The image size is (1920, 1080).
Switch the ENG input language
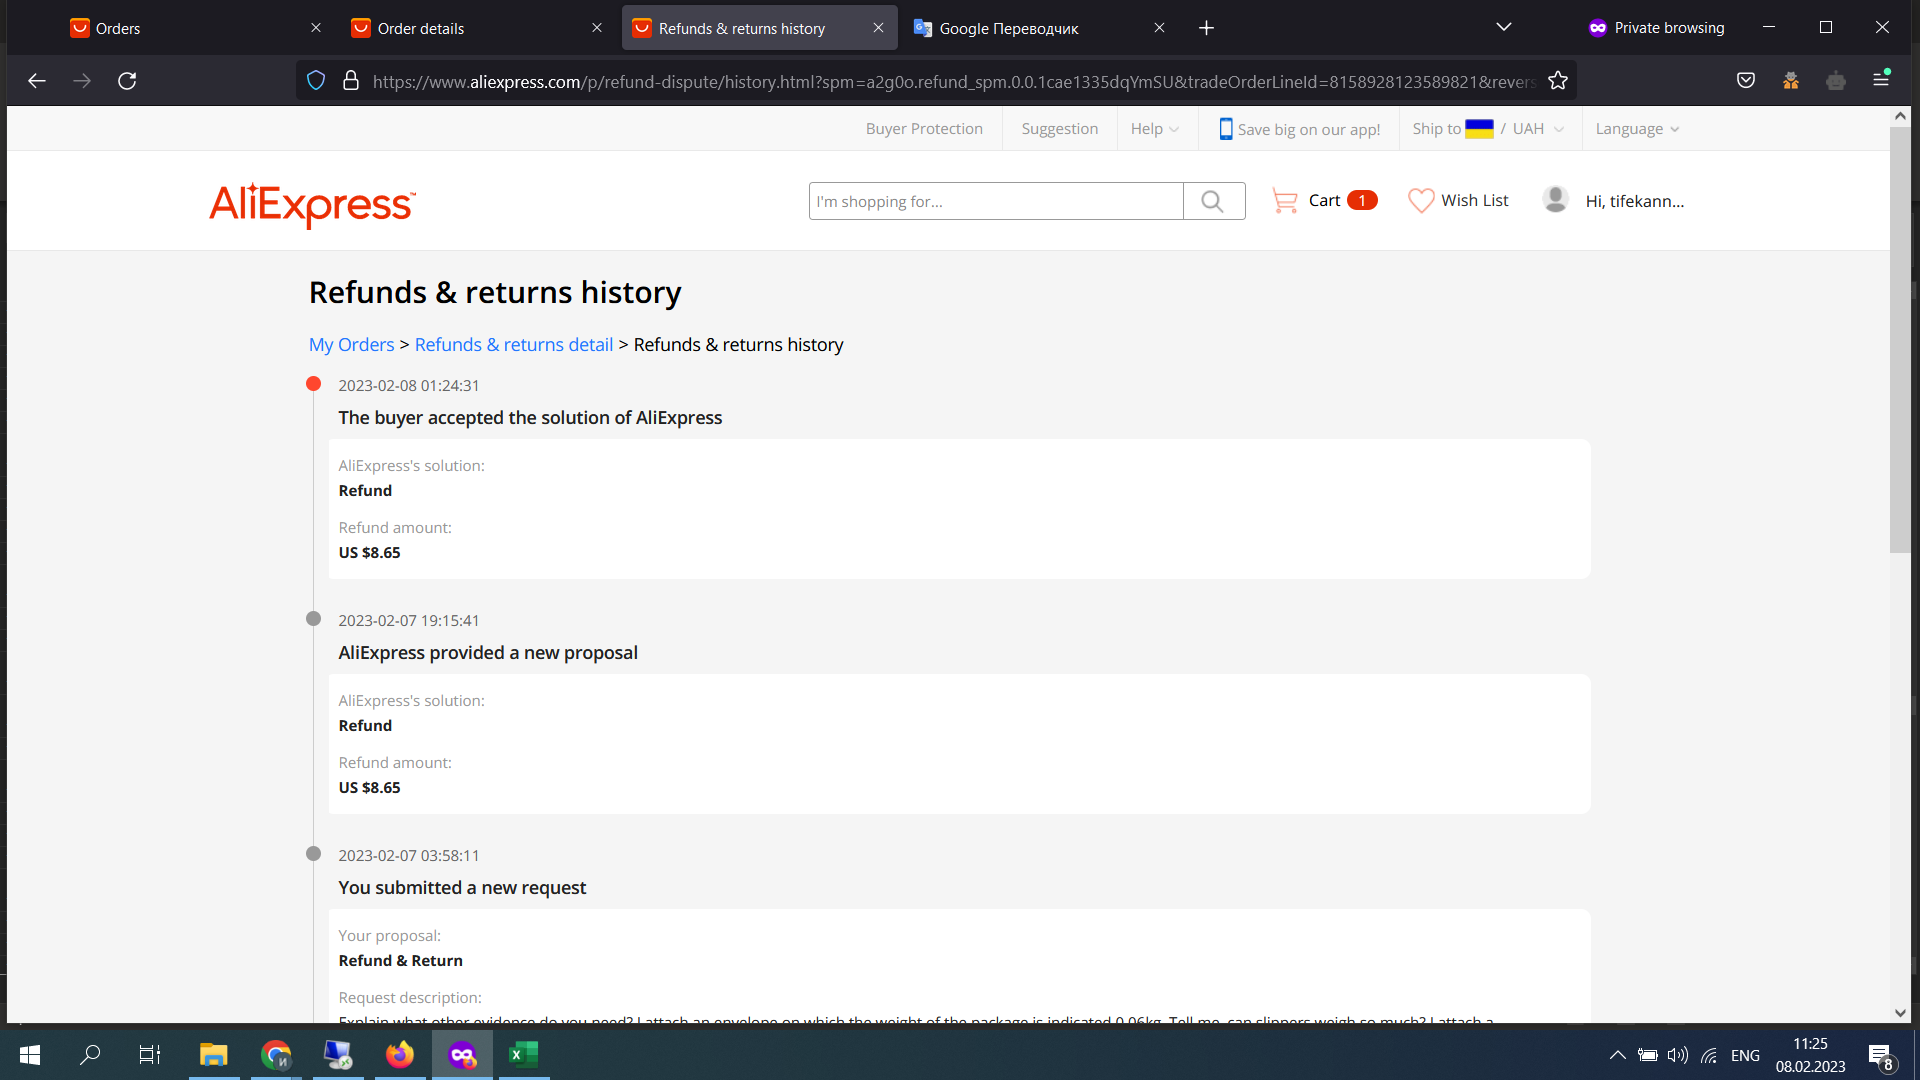1745,1055
